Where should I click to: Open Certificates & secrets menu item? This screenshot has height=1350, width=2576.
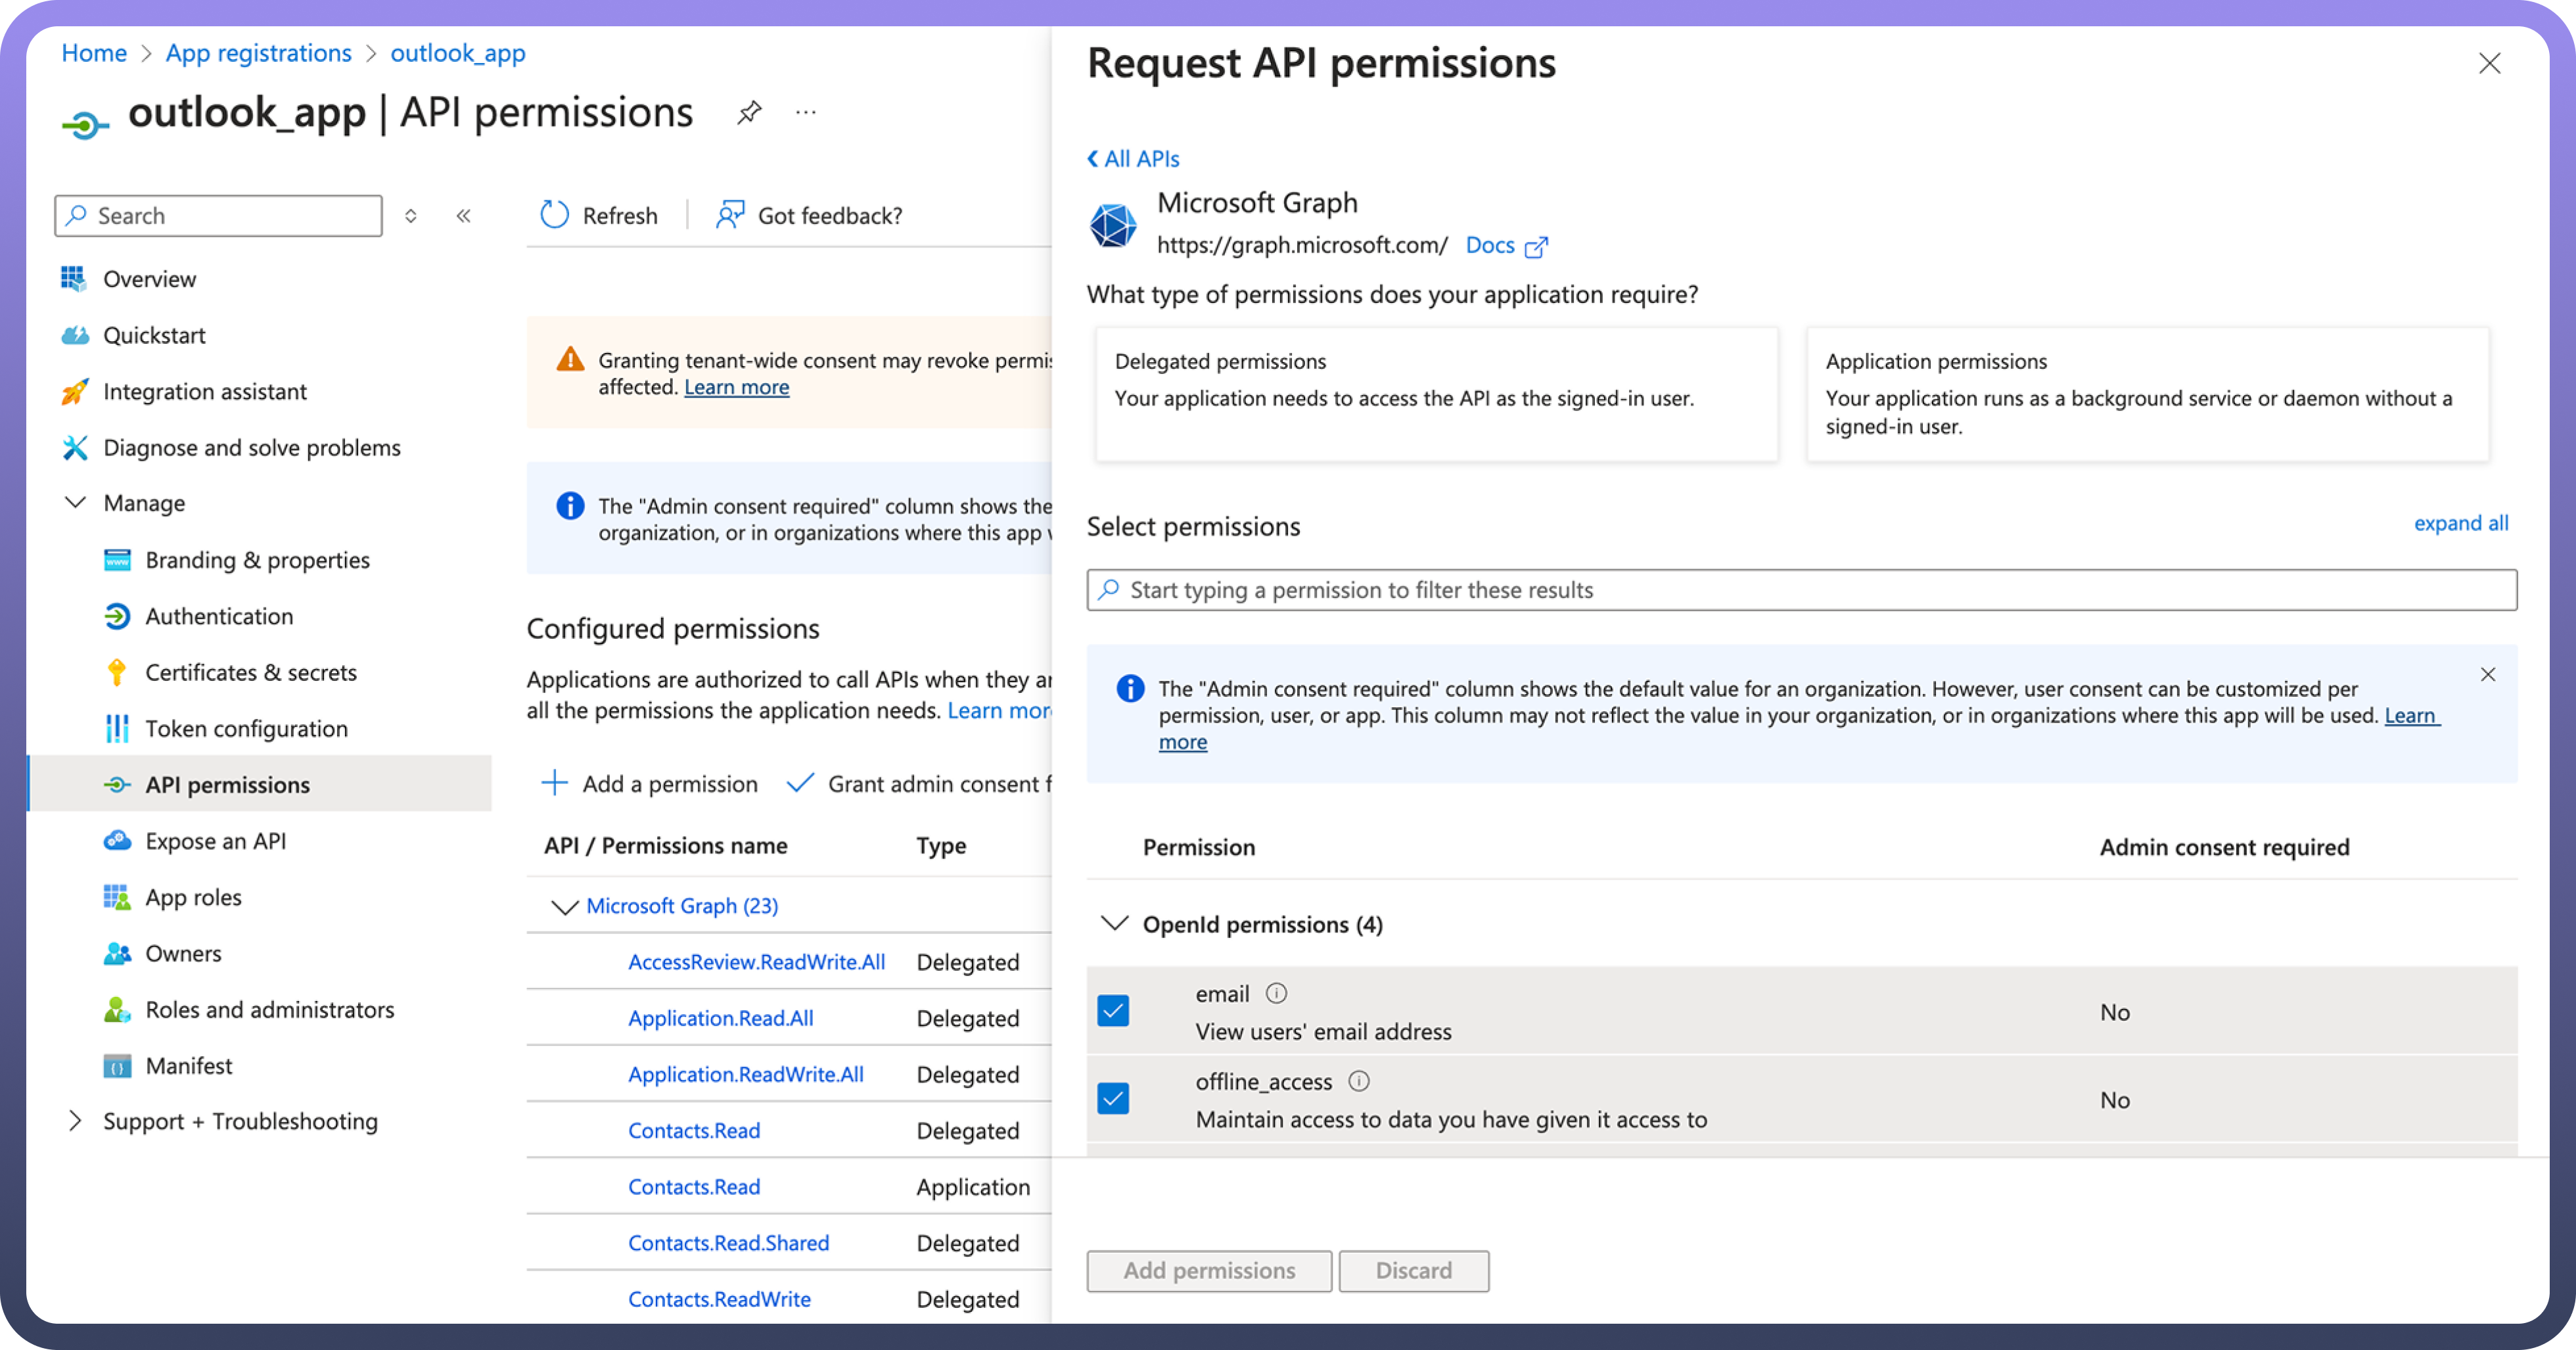pos(250,673)
